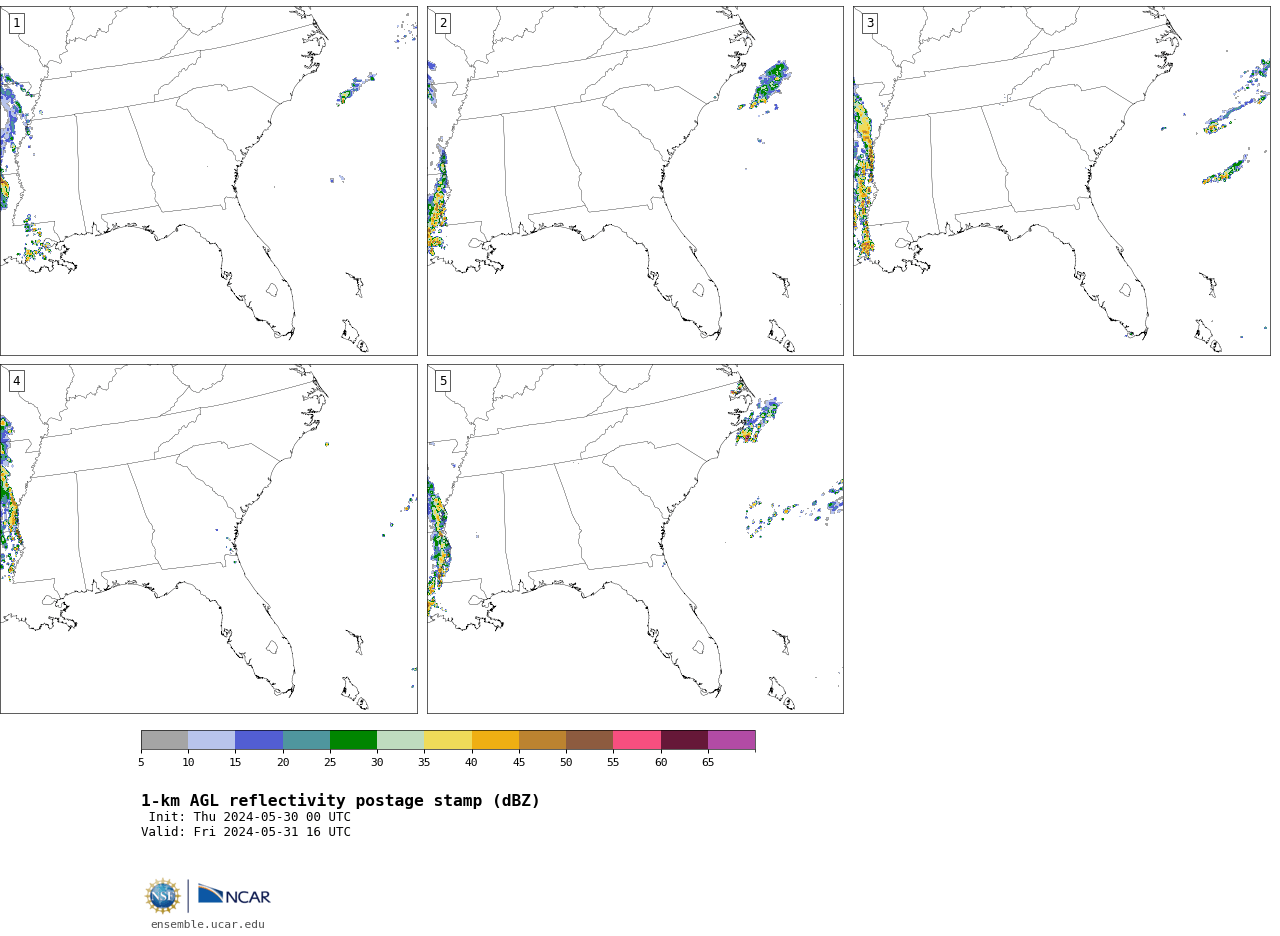Click the tan-brown 45-50 dBZ swatch
The image size is (1280, 936).
click(542, 740)
